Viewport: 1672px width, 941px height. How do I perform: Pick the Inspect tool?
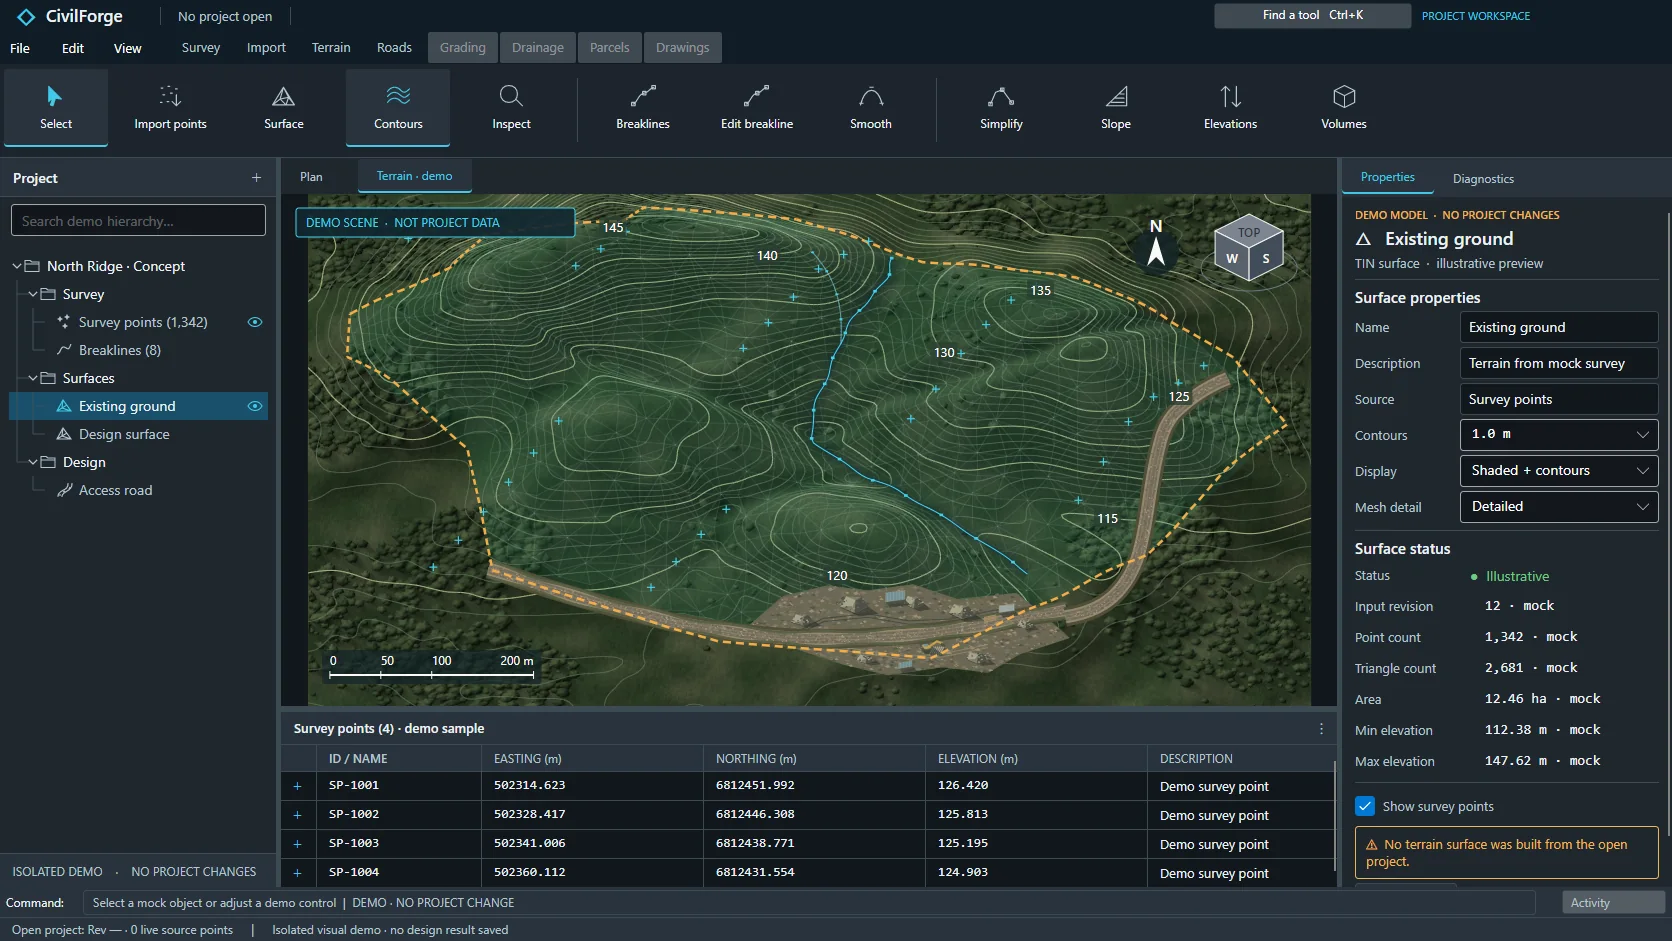[511, 108]
